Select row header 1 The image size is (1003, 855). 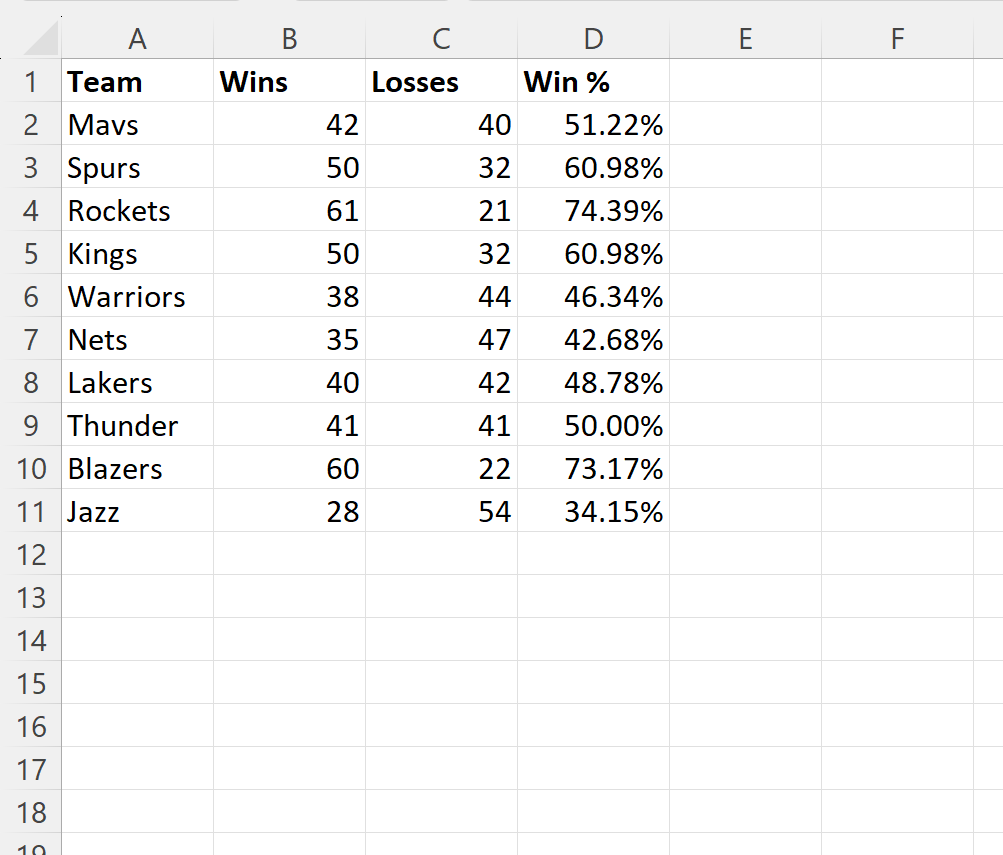click(32, 82)
